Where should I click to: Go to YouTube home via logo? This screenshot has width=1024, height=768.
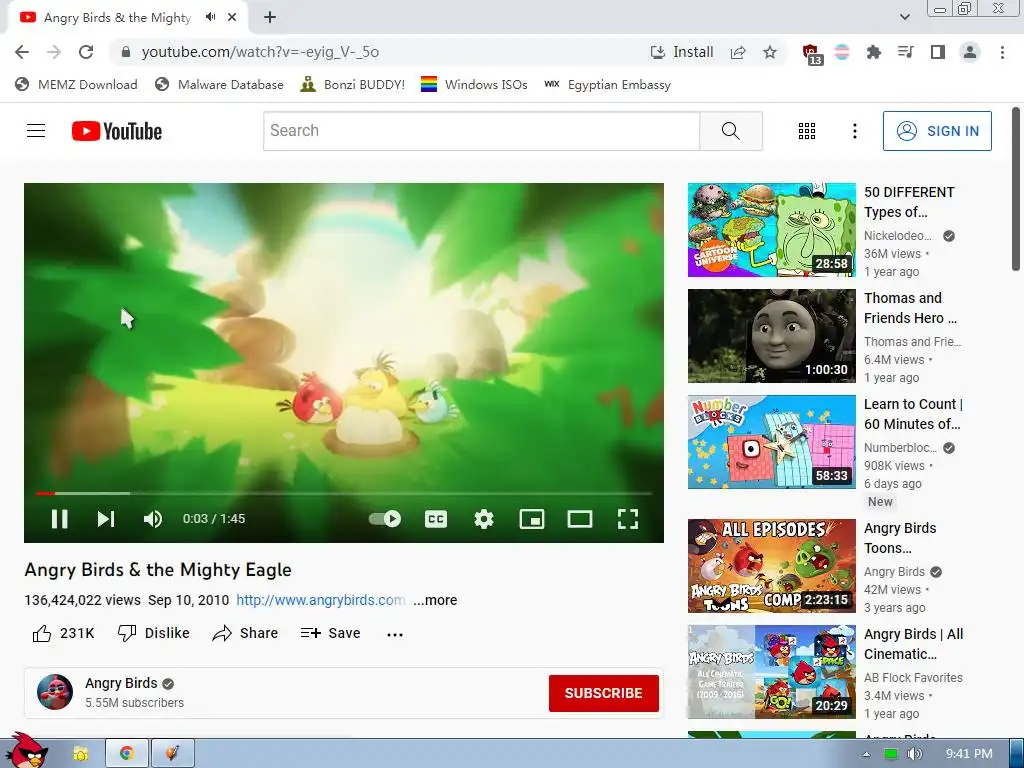[x=117, y=131]
